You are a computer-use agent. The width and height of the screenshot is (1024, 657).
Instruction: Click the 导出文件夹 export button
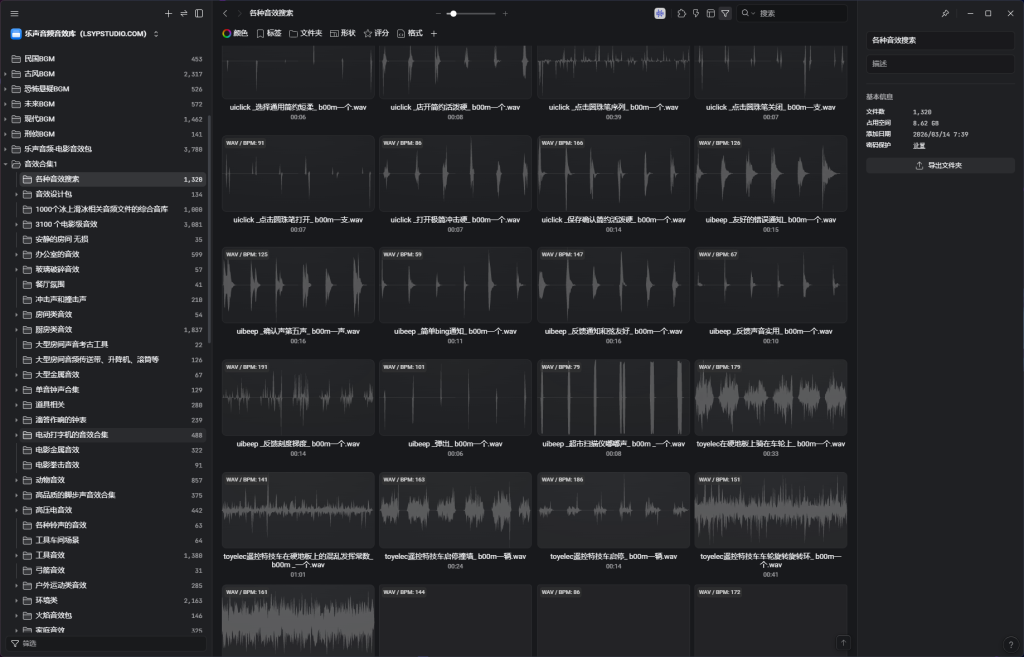click(x=940, y=165)
